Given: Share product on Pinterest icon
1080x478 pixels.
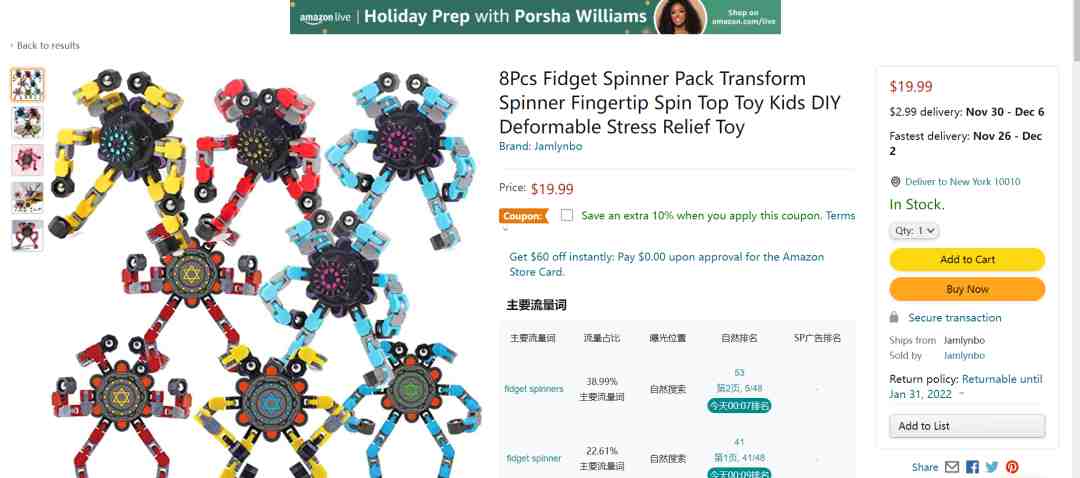Looking at the screenshot, I should pos(1012,467).
